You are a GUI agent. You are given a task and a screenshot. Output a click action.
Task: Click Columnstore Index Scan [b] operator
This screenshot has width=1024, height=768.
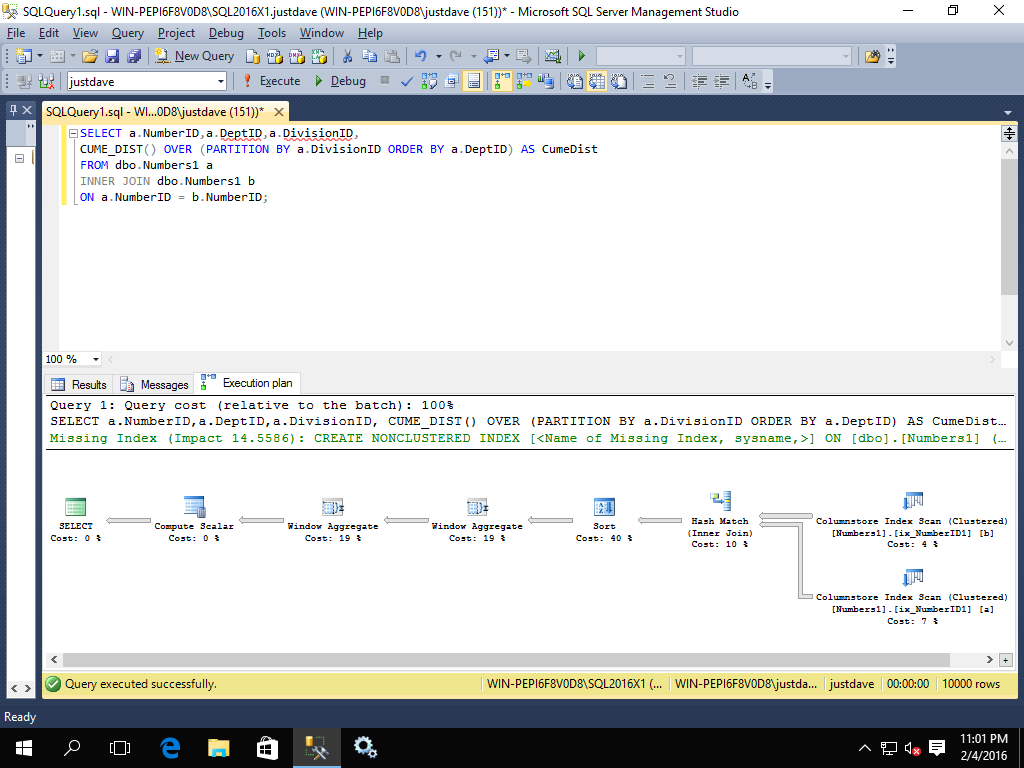pyautogui.click(x=912, y=502)
